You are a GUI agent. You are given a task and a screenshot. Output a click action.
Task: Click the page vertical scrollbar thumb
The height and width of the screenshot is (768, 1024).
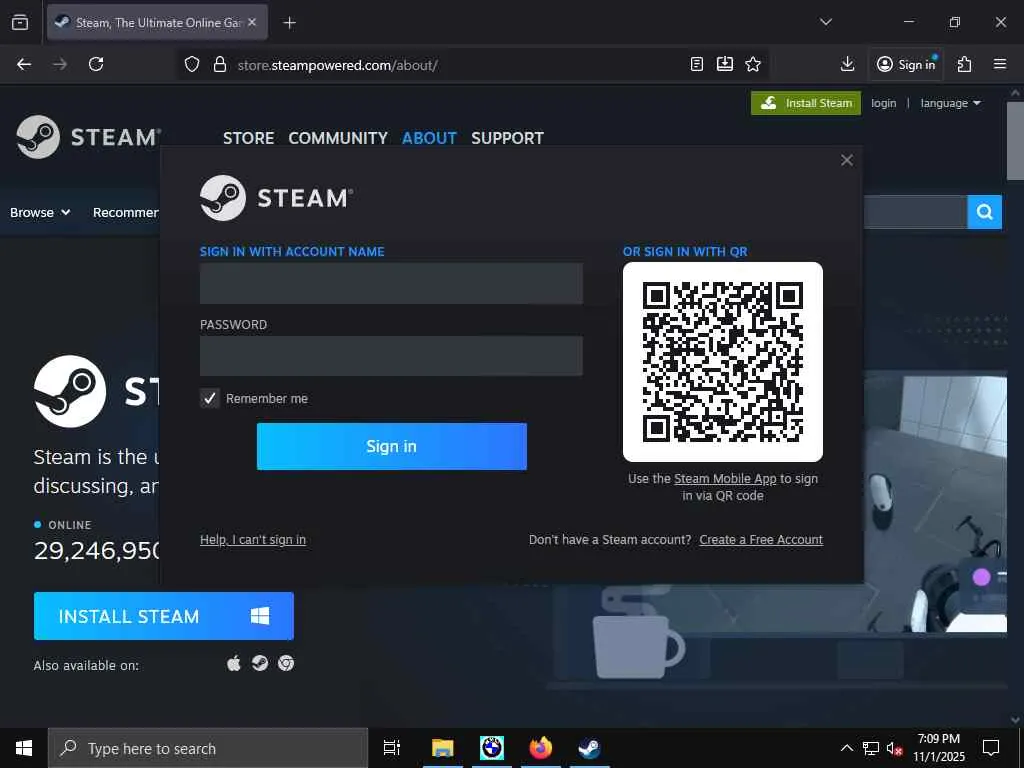(x=1015, y=140)
